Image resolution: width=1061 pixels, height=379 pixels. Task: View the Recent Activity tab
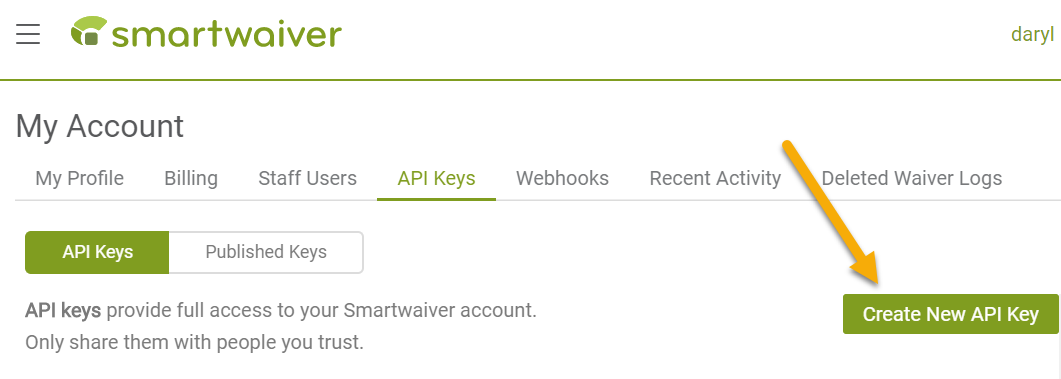coord(715,179)
